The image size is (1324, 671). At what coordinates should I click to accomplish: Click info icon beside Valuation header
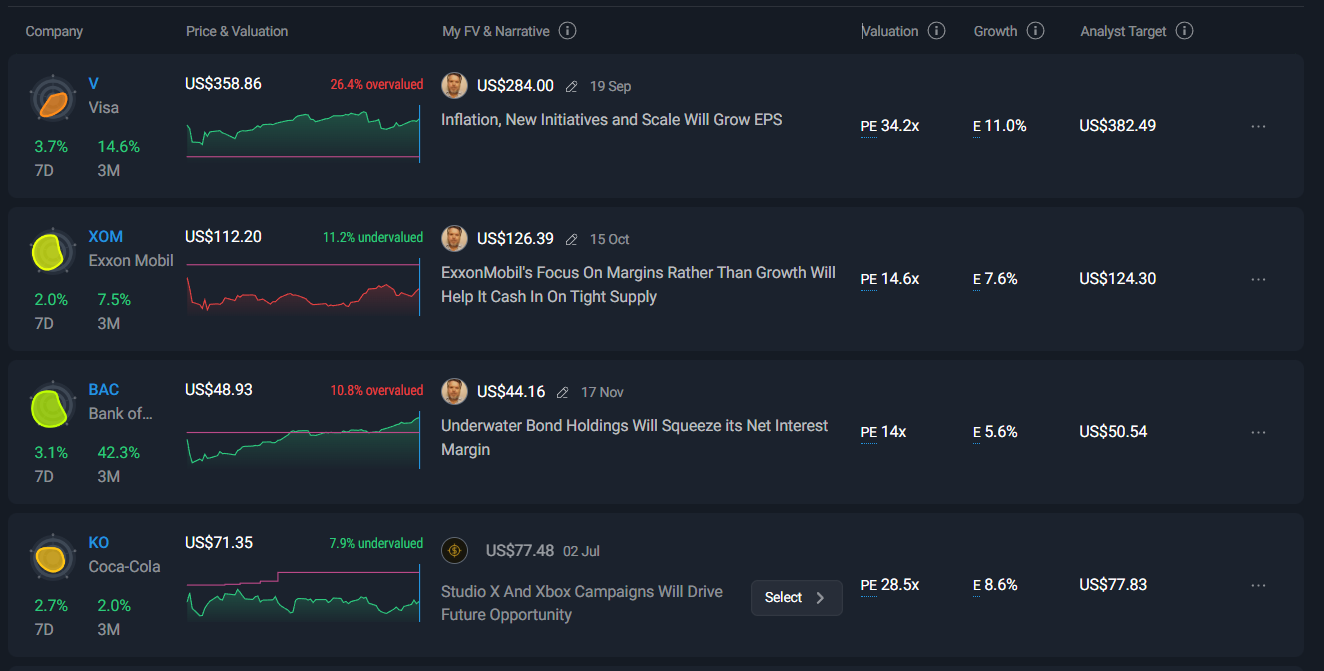click(936, 31)
